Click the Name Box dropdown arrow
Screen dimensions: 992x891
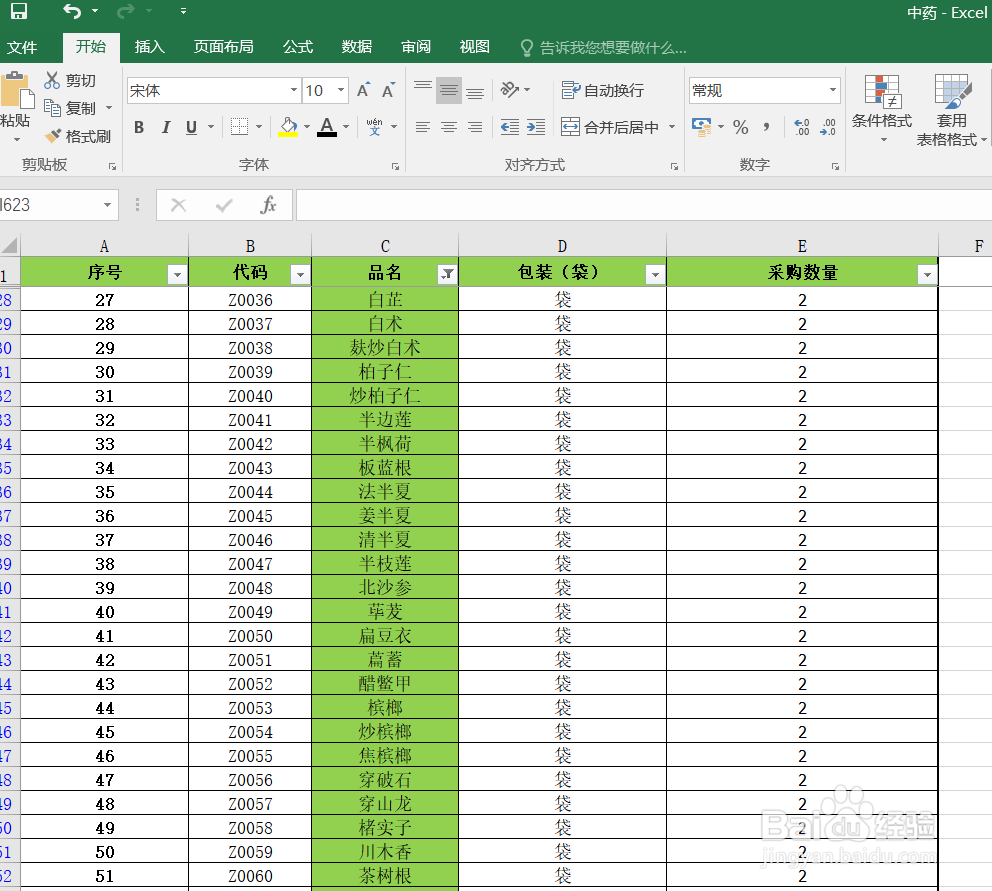(108, 205)
